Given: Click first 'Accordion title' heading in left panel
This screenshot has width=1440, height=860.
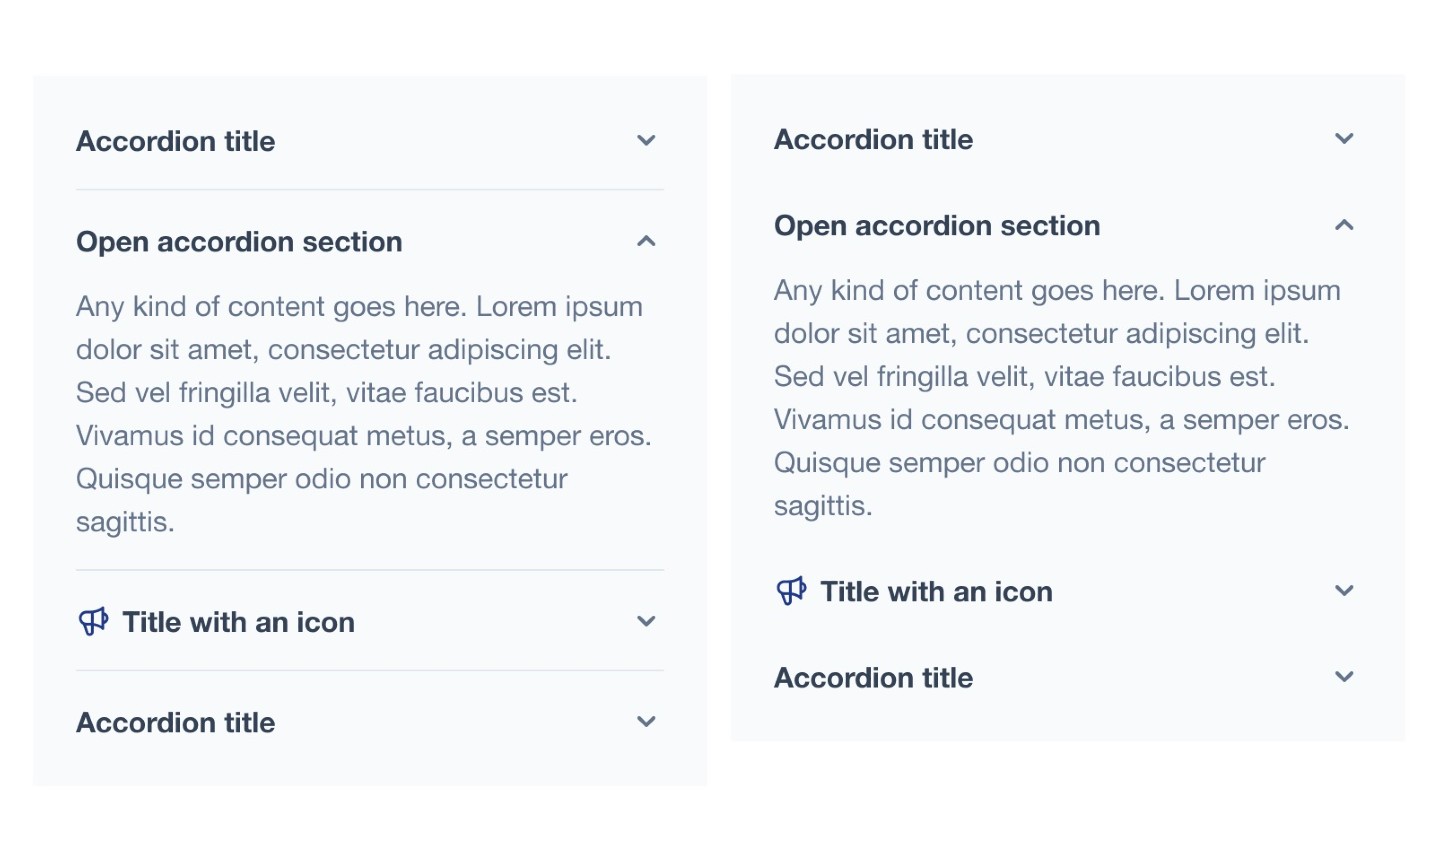Looking at the screenshot, I should pyautogui.click(x=176, y=141).
